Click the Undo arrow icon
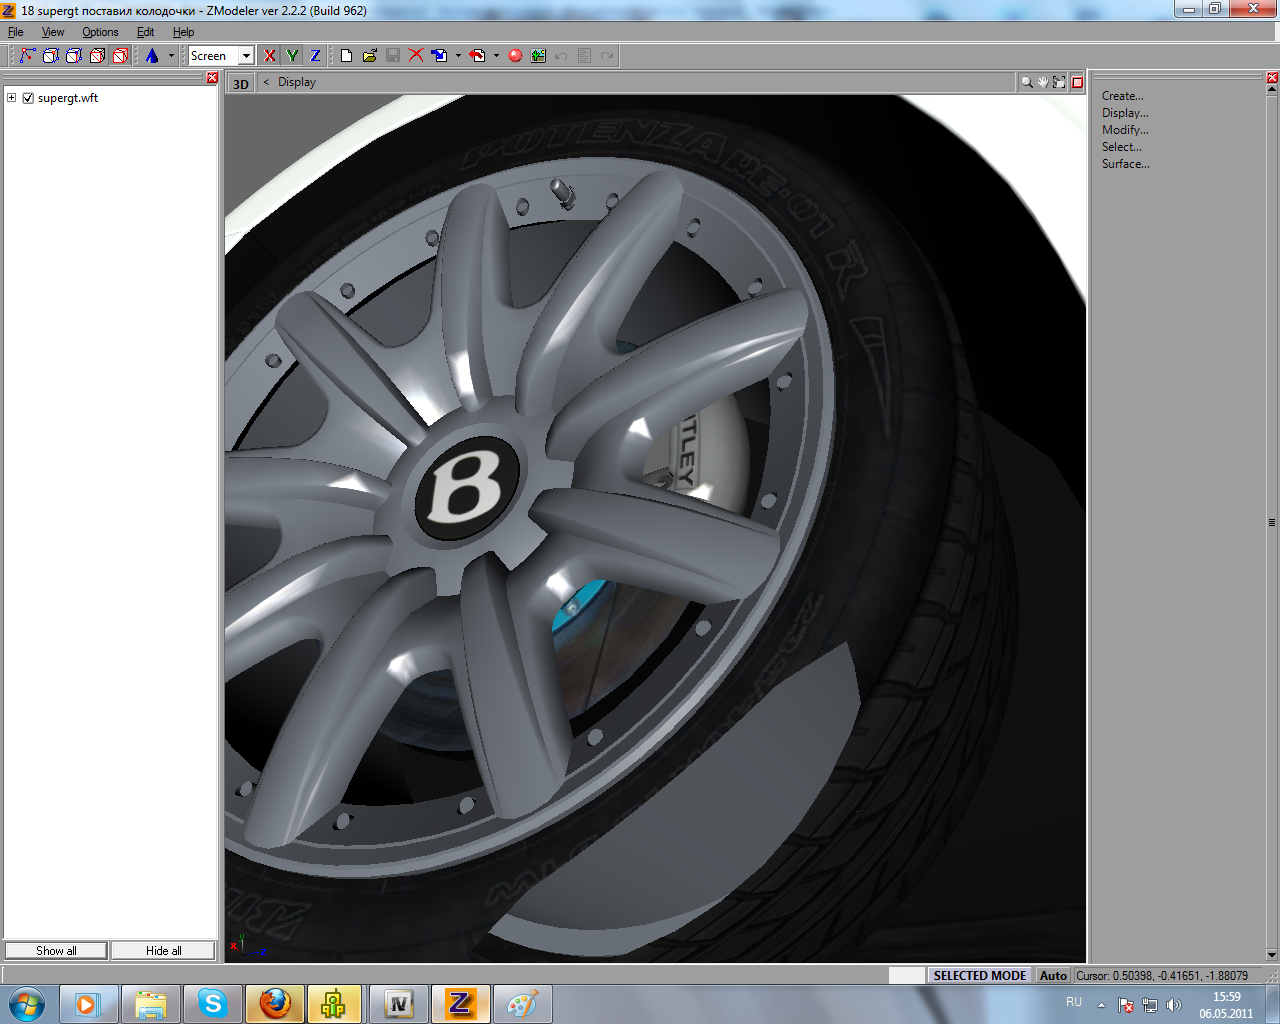This screenshot has height=1024, width=1280. pyautogui.click(x=561, y=56)
